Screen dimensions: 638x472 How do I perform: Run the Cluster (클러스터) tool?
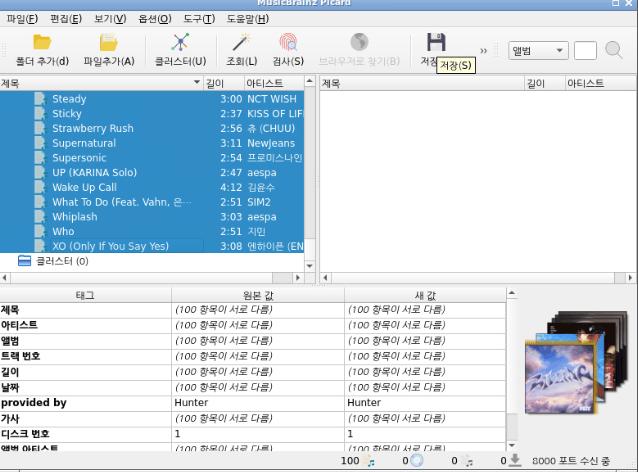tap(180, 43)
